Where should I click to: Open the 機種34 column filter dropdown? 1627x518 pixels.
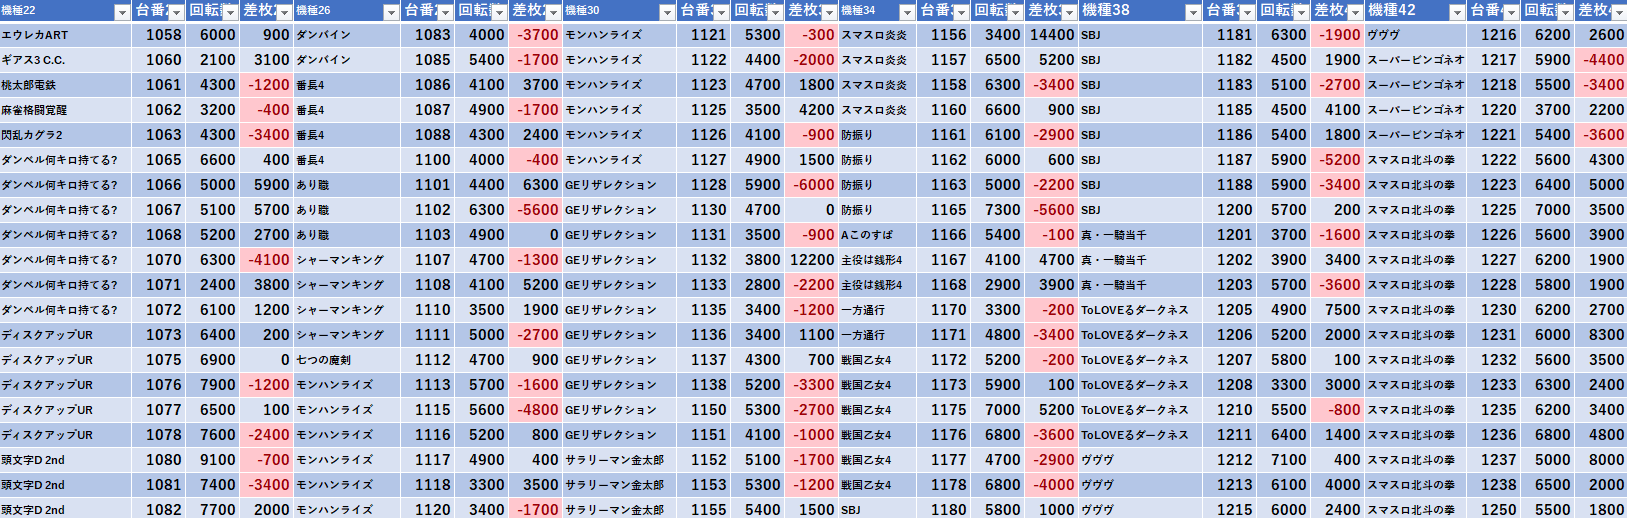(x=907, y=12)
